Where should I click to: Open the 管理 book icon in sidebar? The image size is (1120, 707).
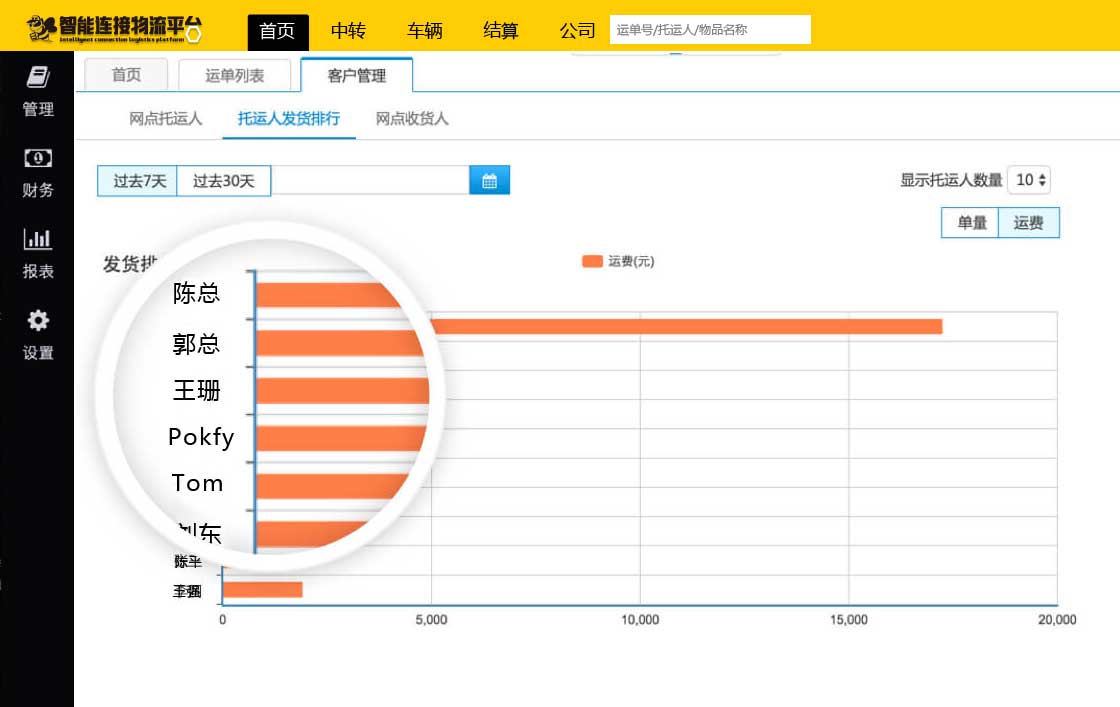(38, 77)
